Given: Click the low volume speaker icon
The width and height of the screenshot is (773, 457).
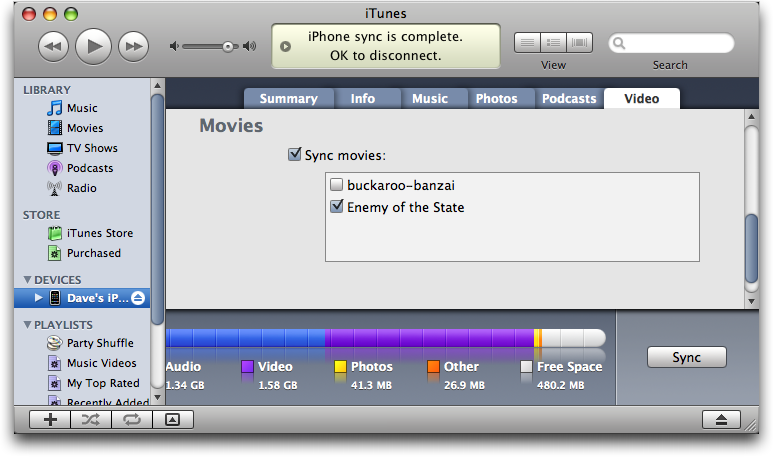Looking at the screenshot, I should click(x=174, y=46).
